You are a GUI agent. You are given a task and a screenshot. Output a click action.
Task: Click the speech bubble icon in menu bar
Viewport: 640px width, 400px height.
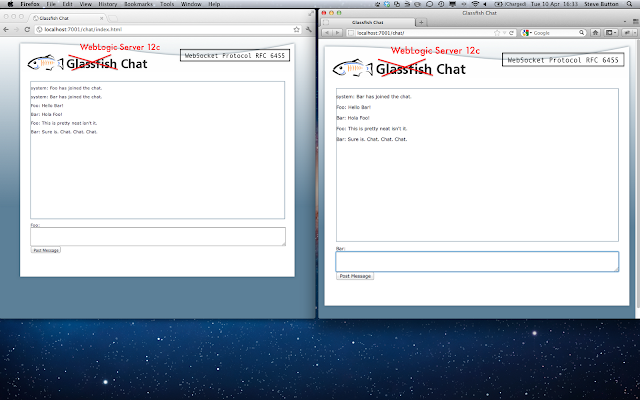pyautogui.click(x=429, y=4)
